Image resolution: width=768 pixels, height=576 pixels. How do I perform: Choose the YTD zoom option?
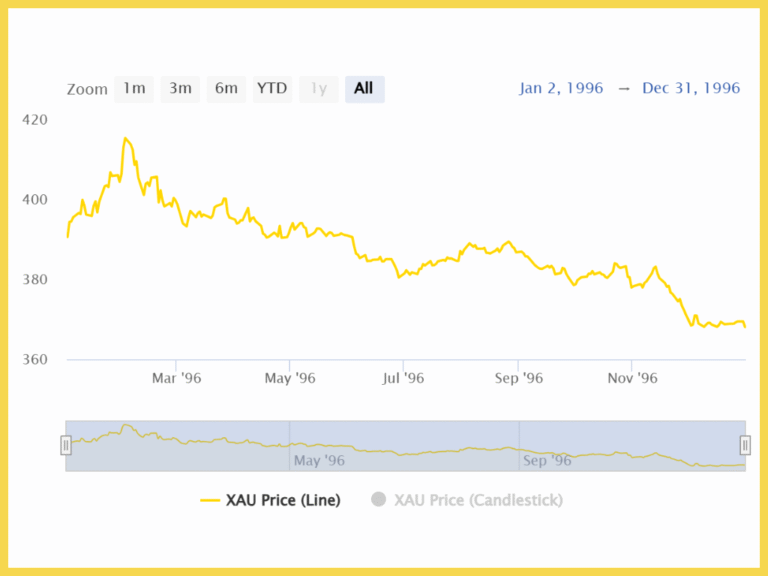[272, 89]
